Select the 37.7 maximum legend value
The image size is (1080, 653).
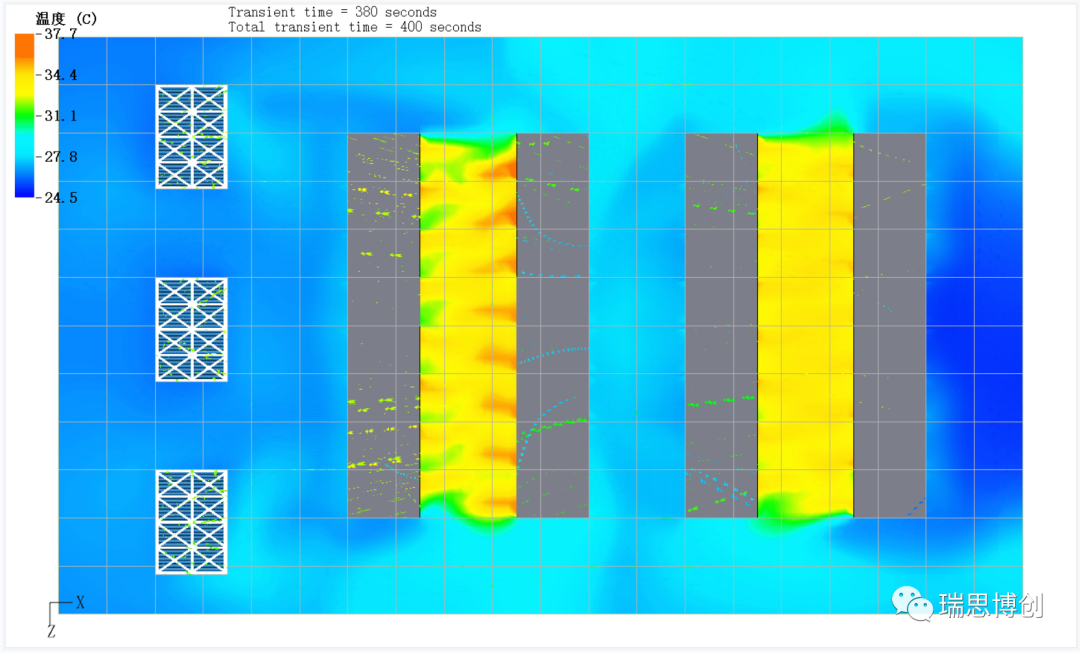tap(59, 34)
